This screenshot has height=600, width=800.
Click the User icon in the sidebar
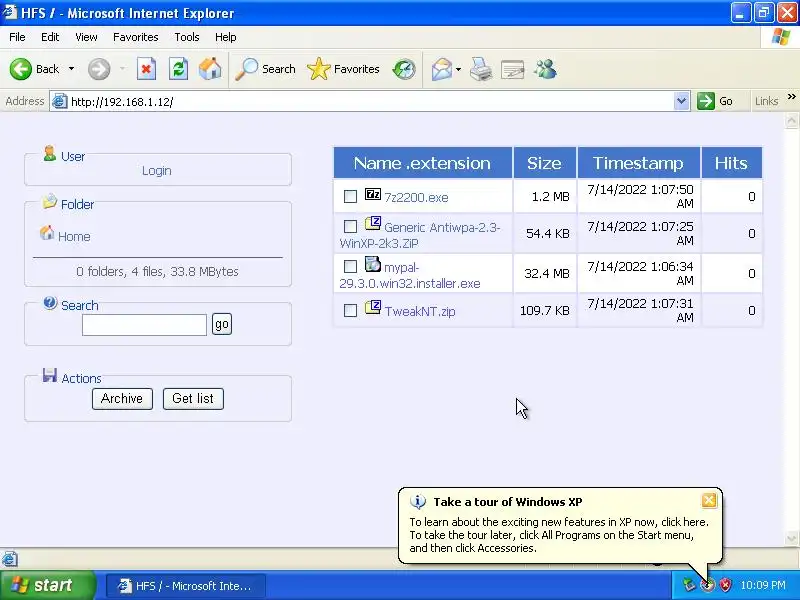click(x=49, y=153)
